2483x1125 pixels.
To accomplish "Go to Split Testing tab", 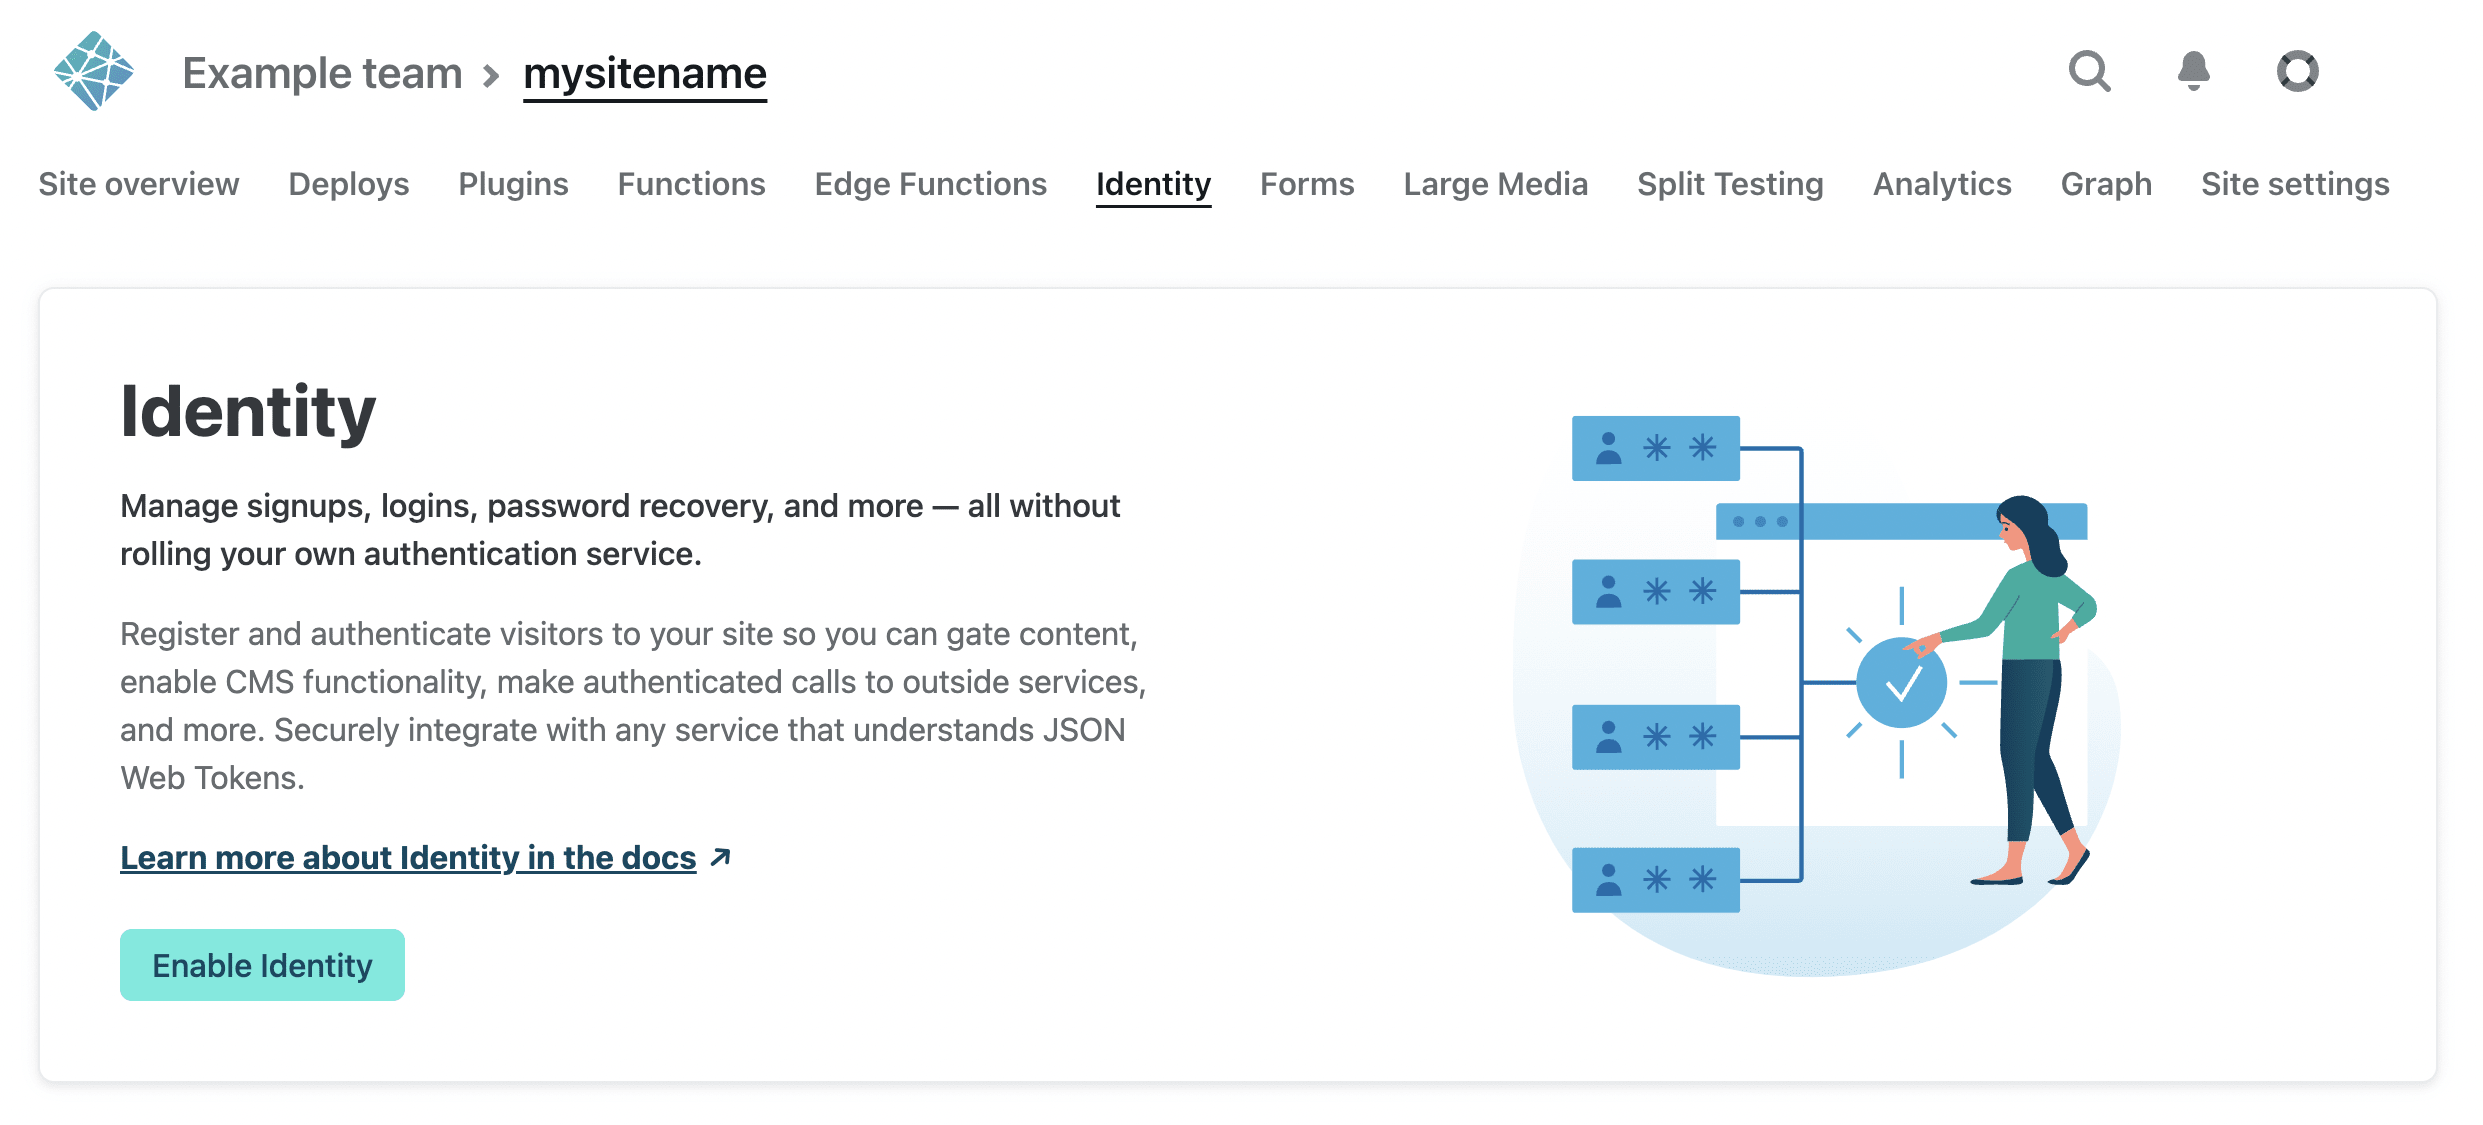I will 1730,184.
